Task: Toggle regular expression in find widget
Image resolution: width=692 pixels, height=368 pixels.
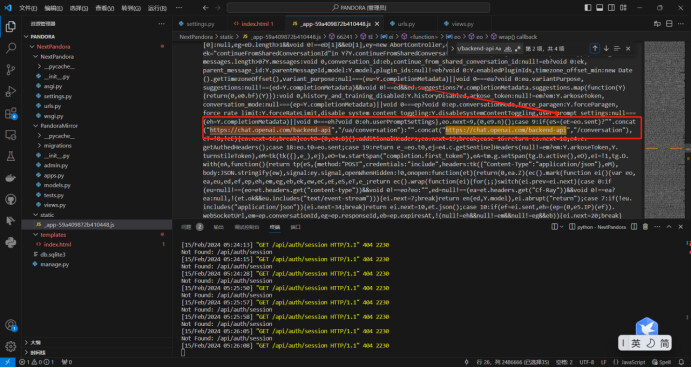Action: (517, 49)
